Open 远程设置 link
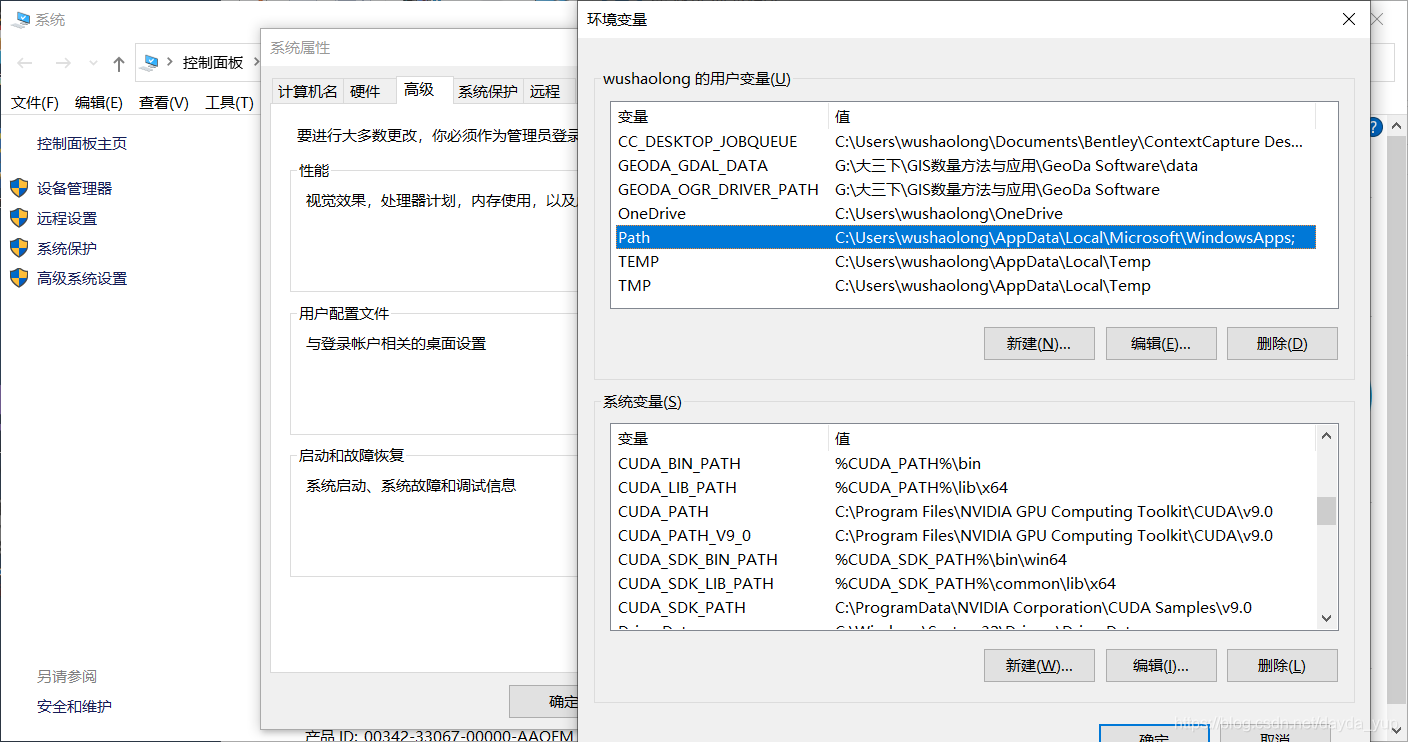 click(x=67, y=218)
